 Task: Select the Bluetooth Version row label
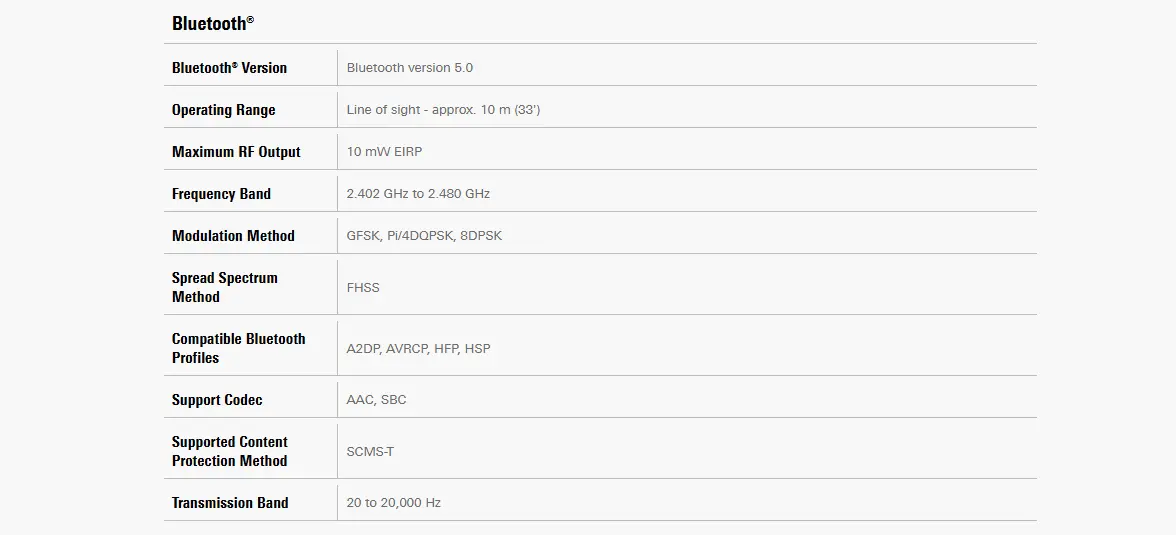point(230,68)
